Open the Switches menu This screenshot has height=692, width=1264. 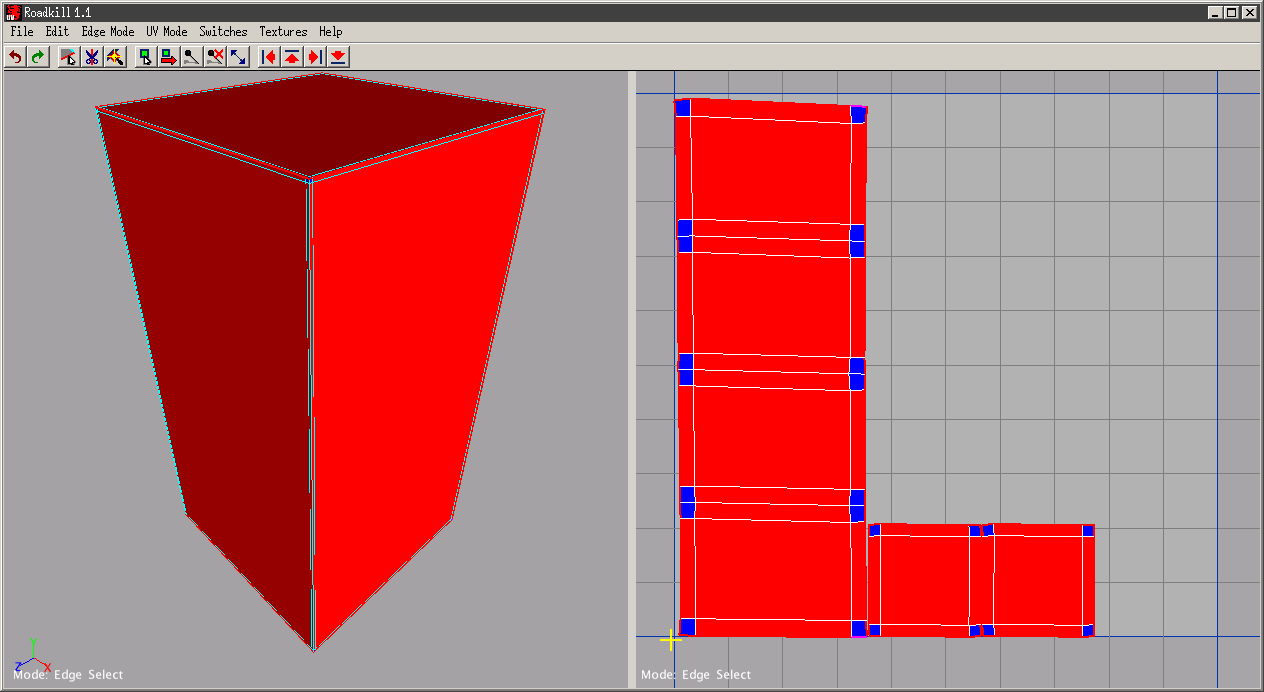pyautogui.click(x=223, y=32)
